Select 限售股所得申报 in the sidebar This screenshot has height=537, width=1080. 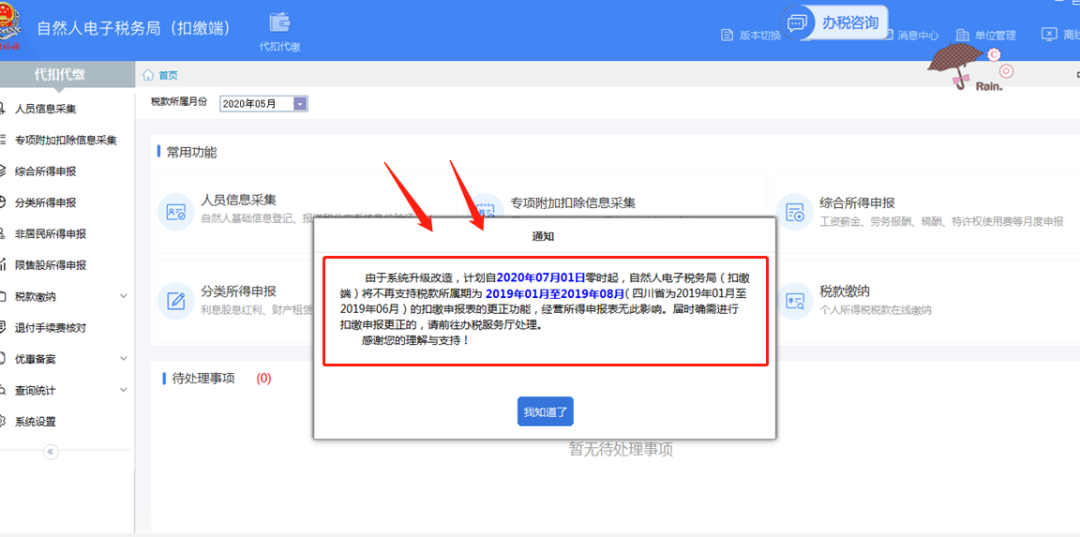click(51, 265)
